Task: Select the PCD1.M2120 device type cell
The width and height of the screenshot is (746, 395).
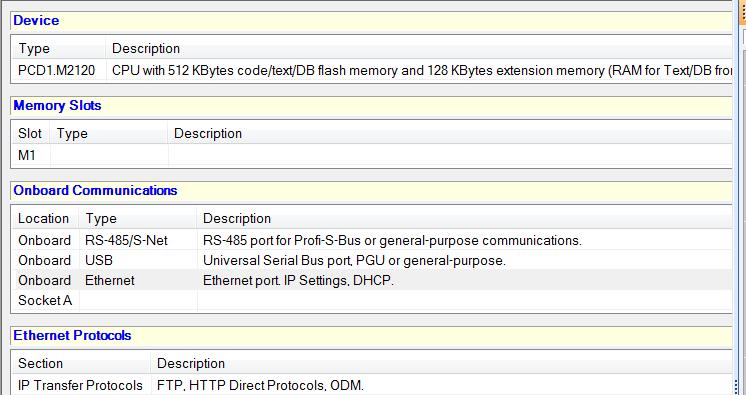Action: point(59,70)
